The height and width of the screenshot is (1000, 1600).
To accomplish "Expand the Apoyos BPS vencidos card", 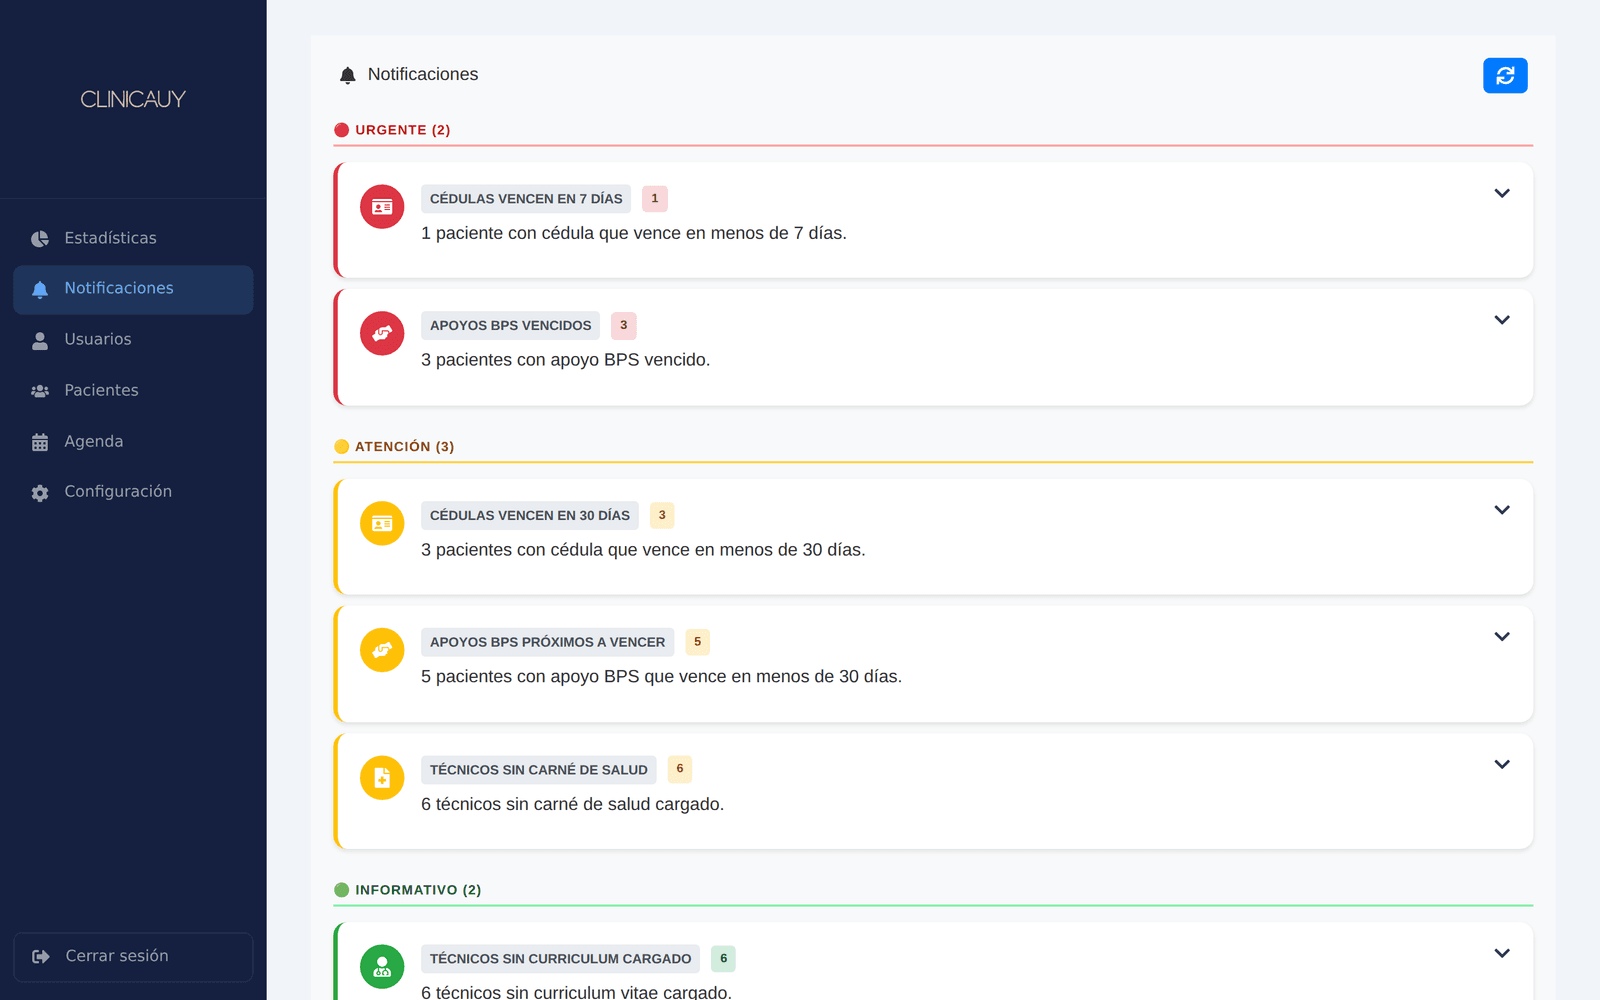I will [x=1502, y=320].
